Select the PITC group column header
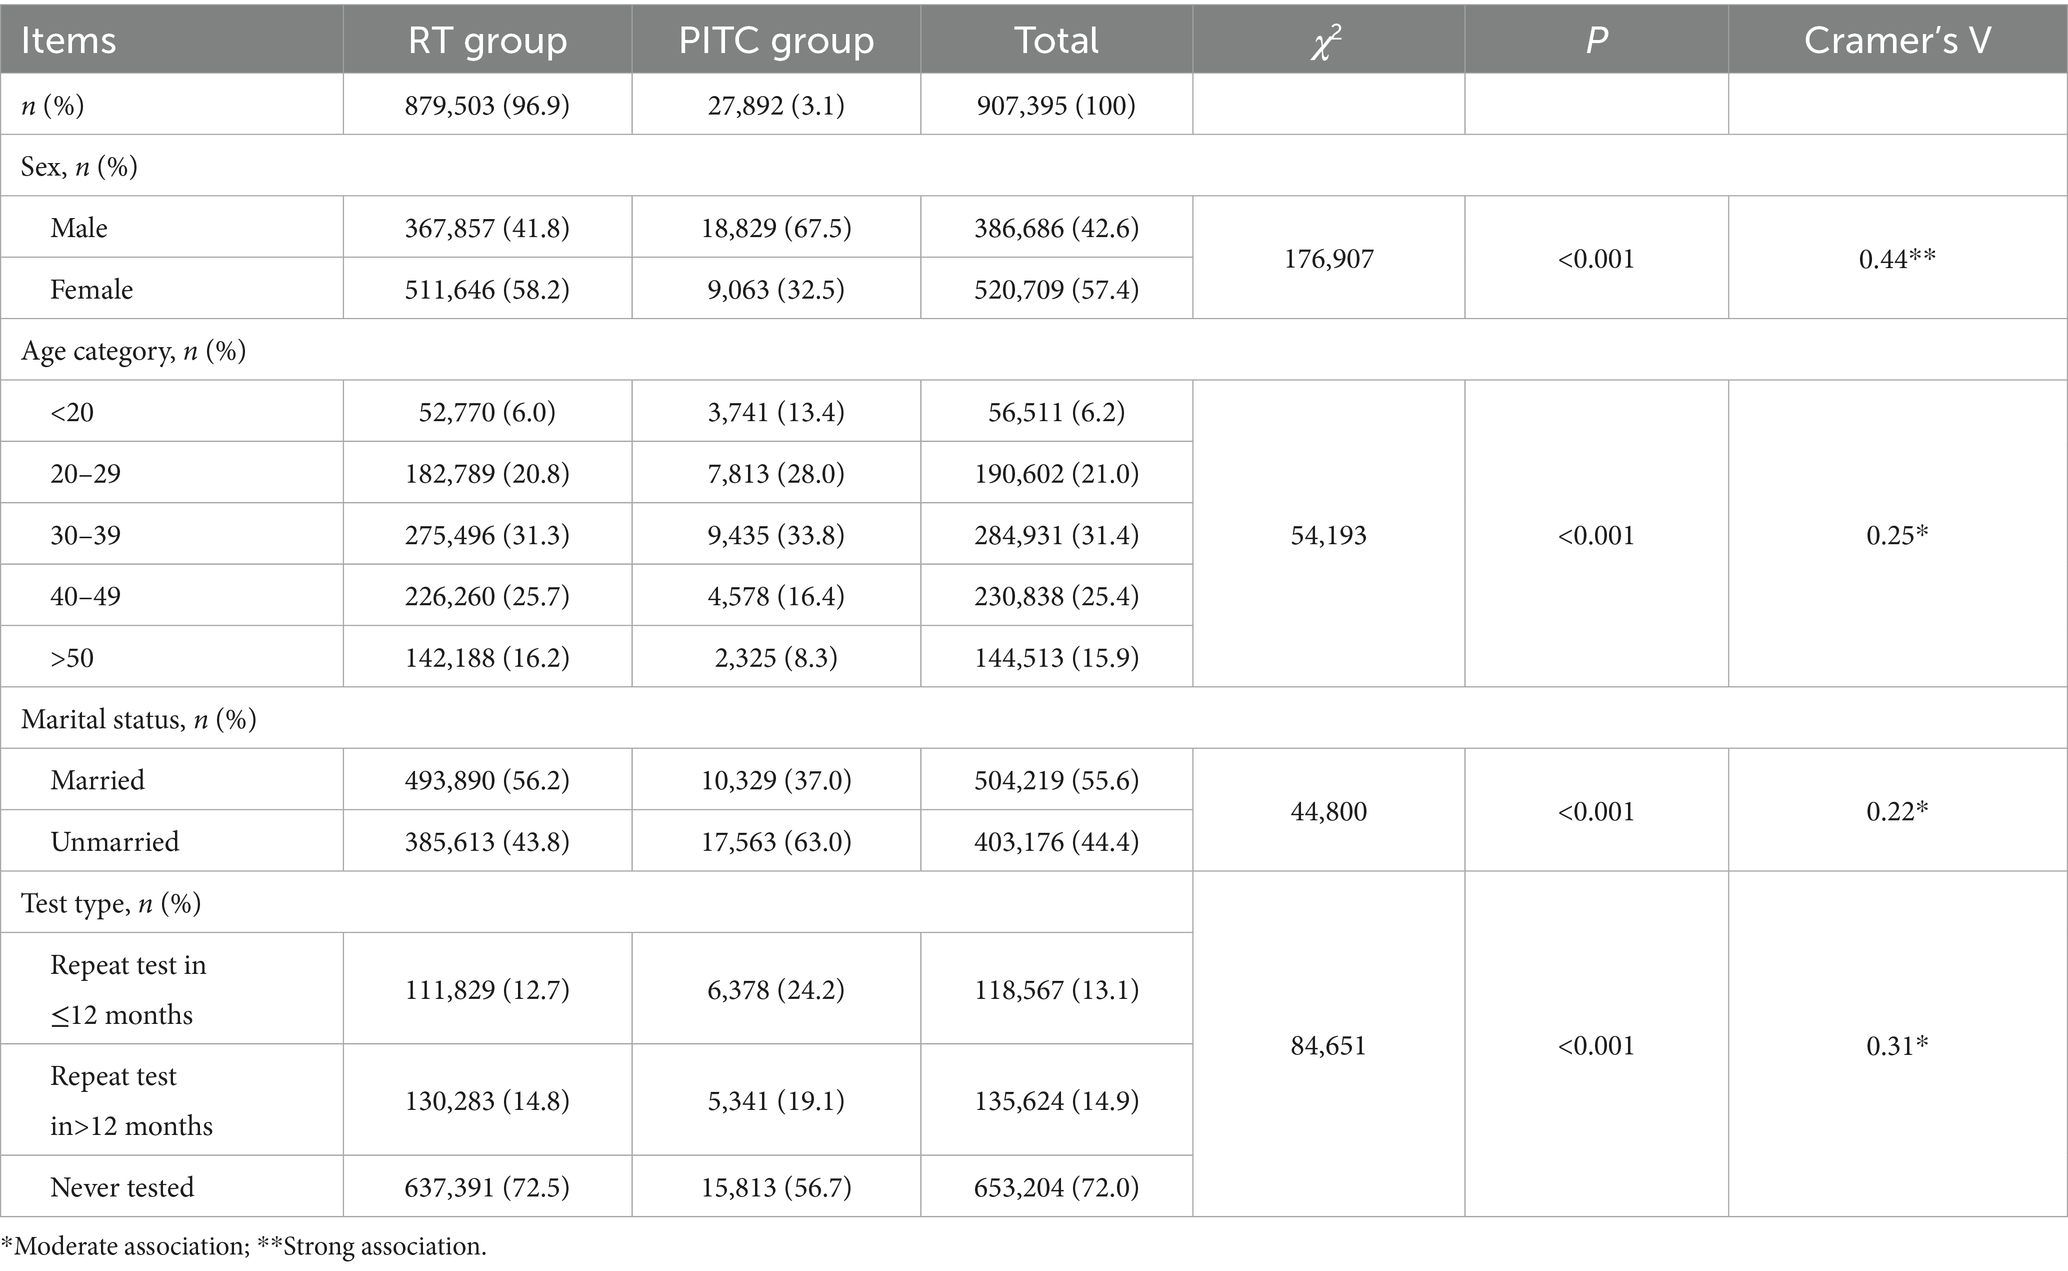This screenshot has height=1271, width=2068. 776,40
